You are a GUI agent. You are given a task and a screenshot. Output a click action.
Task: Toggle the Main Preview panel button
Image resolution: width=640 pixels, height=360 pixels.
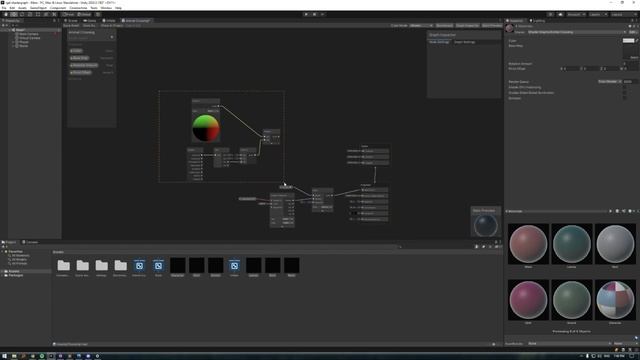tap(492, 25)
